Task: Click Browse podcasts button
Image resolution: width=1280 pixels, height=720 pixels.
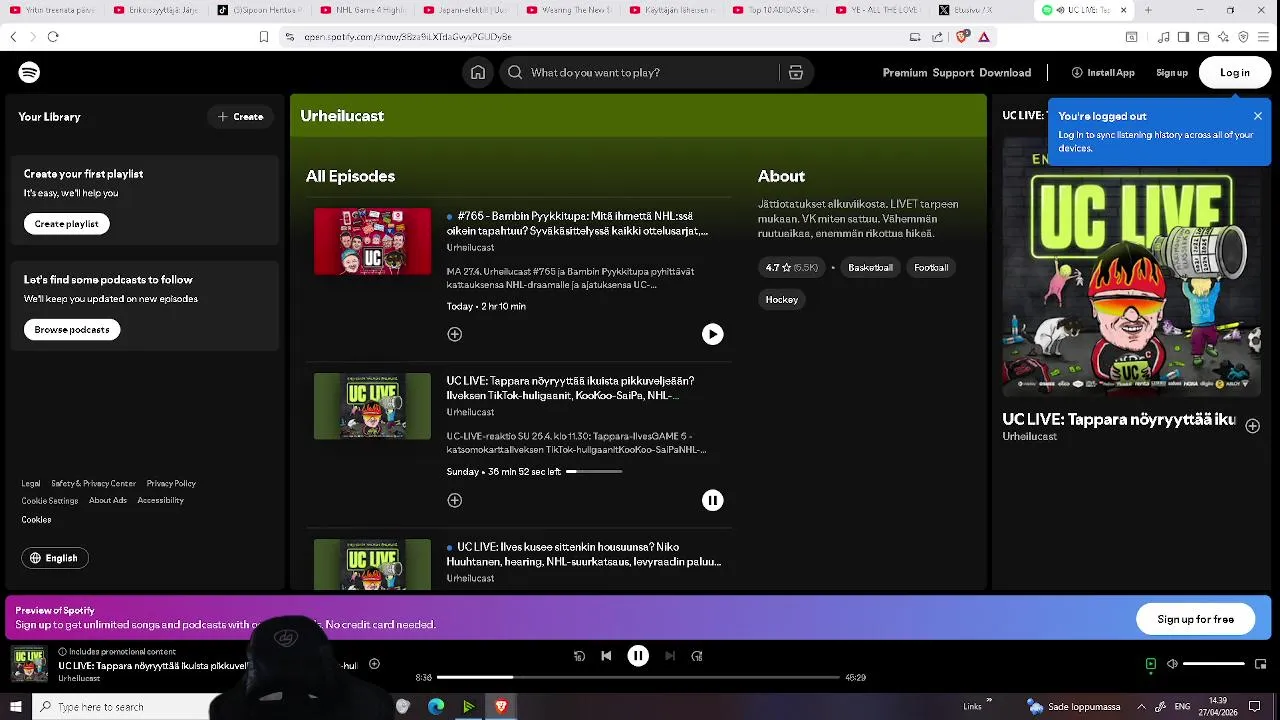Action: click(x=72, y=330)
